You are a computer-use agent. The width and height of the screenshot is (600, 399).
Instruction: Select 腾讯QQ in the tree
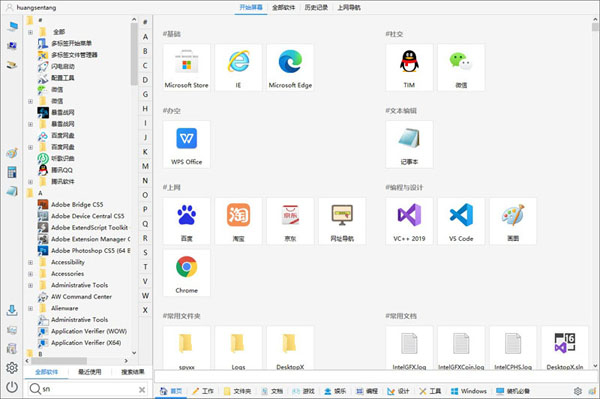click(62, 170)
